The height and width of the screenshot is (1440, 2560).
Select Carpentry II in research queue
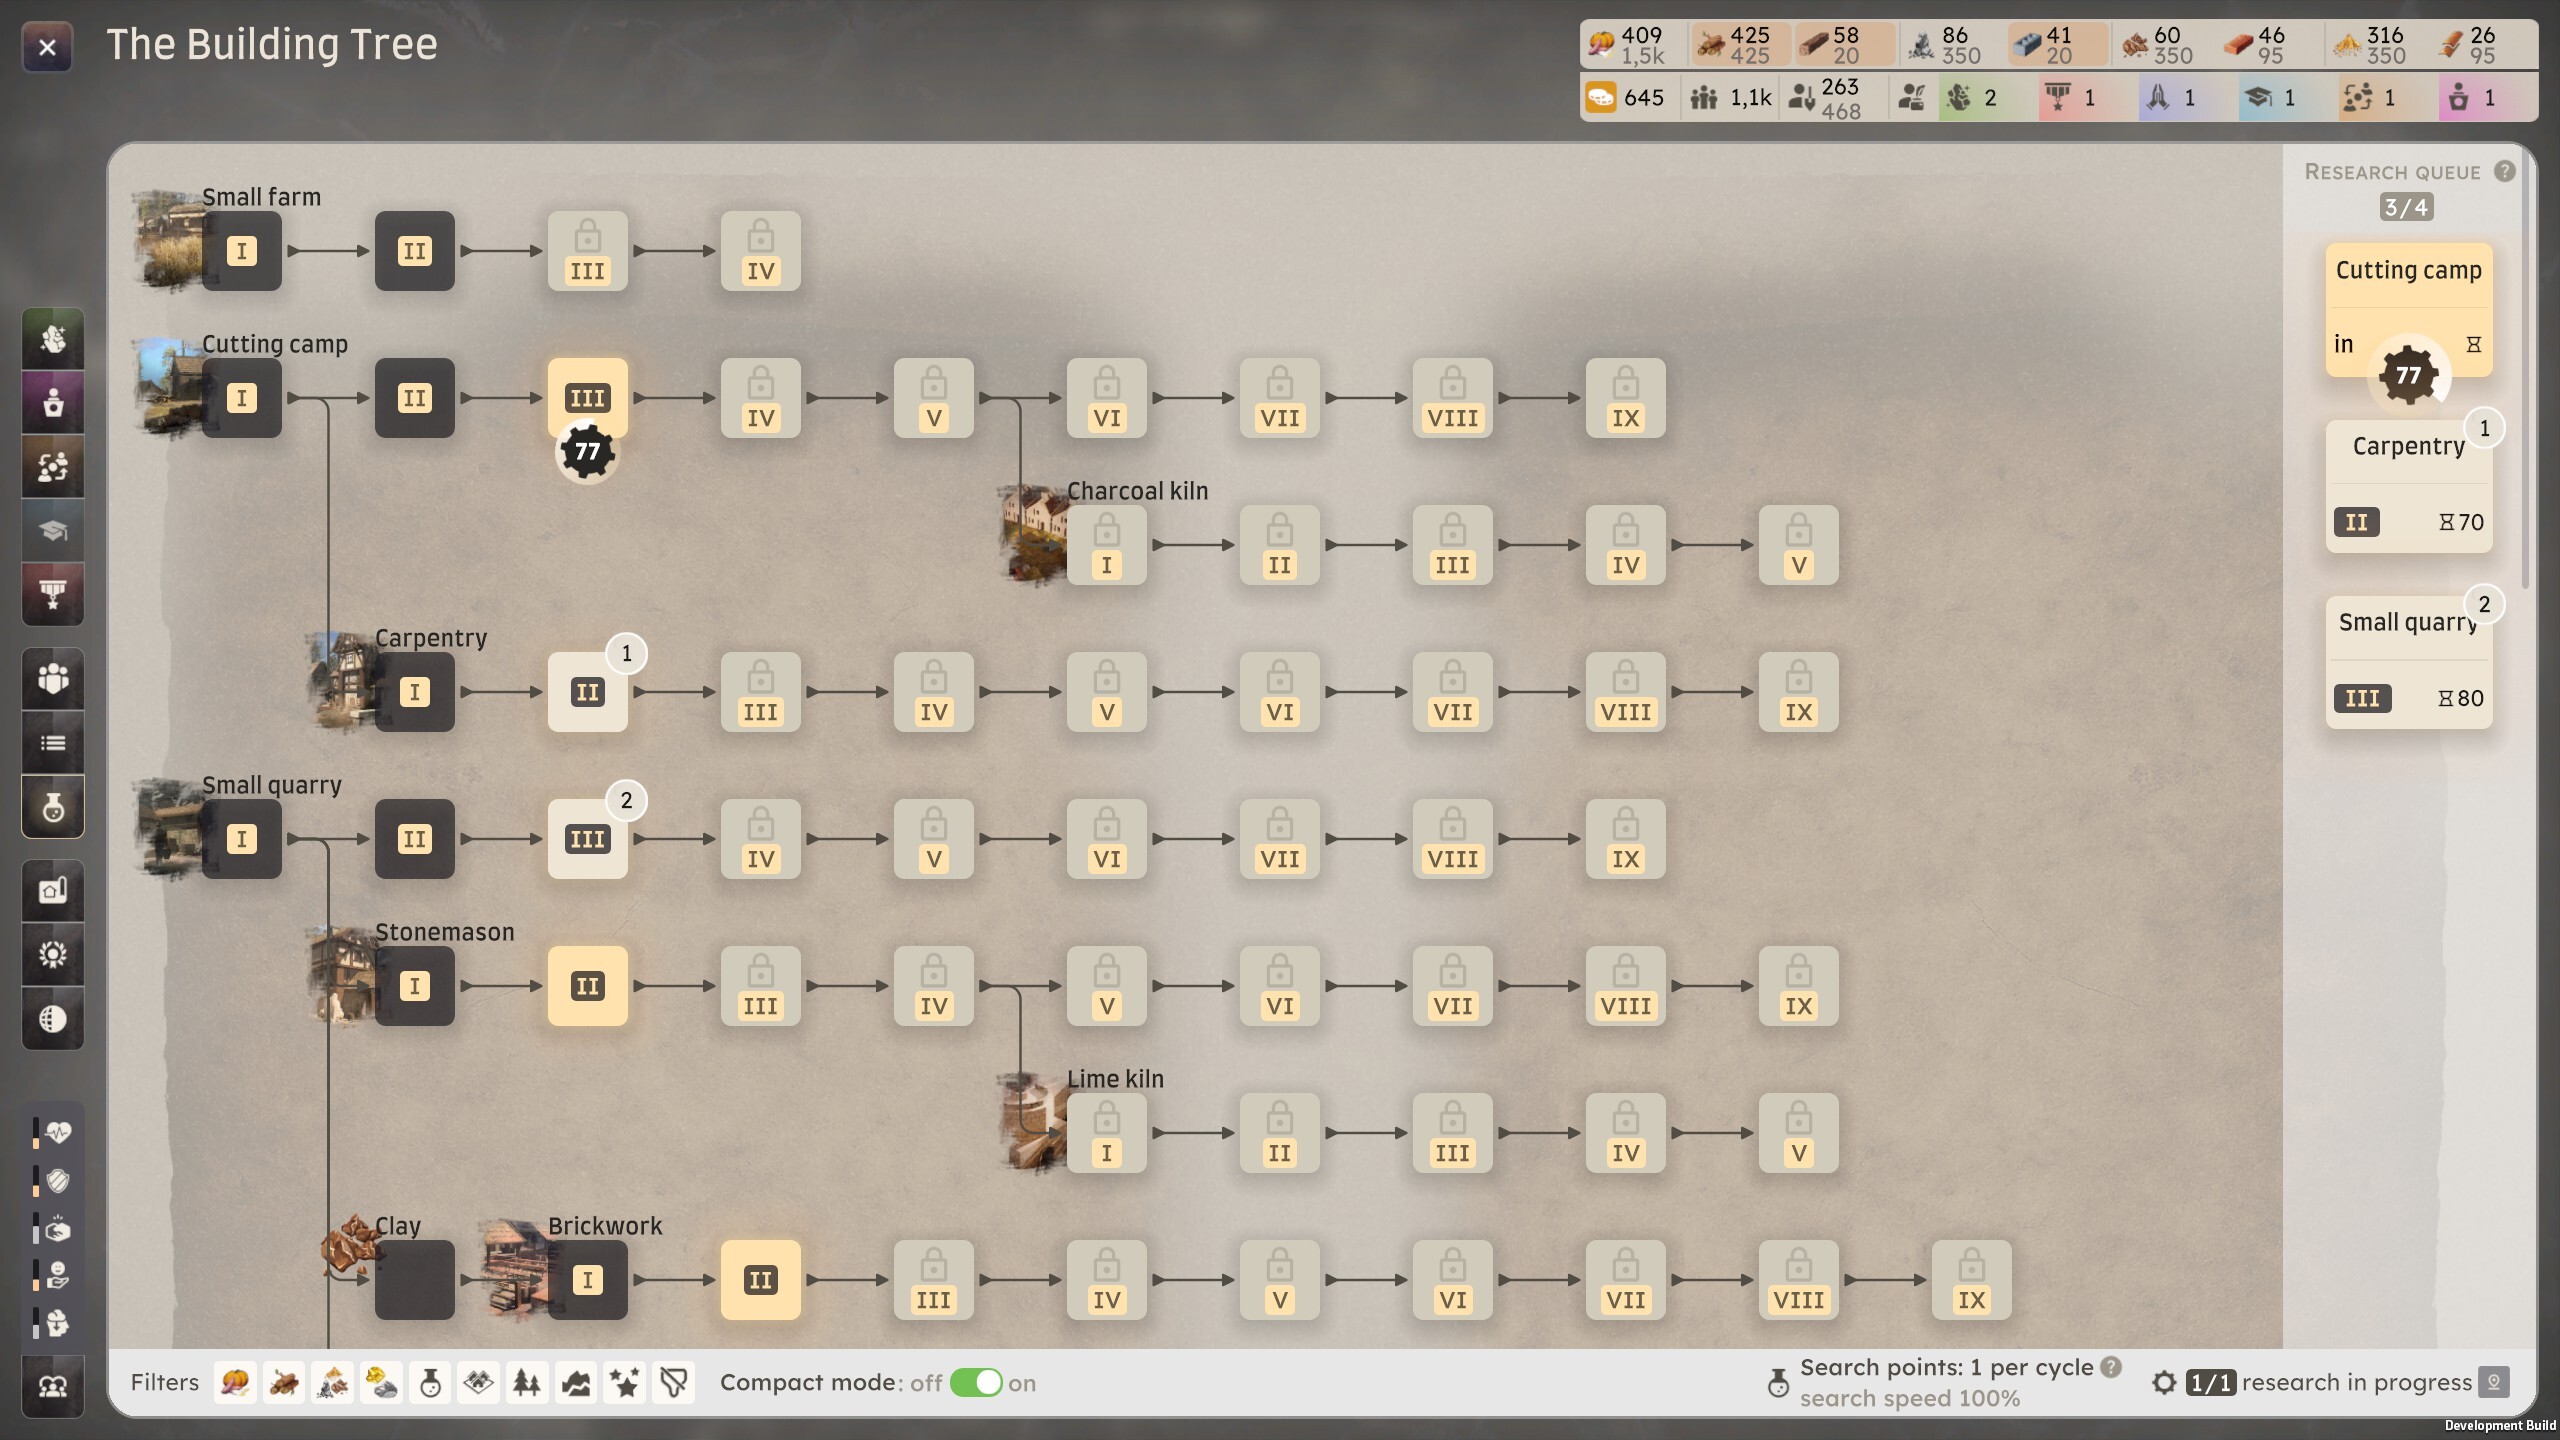click(x=2409, y=487)
